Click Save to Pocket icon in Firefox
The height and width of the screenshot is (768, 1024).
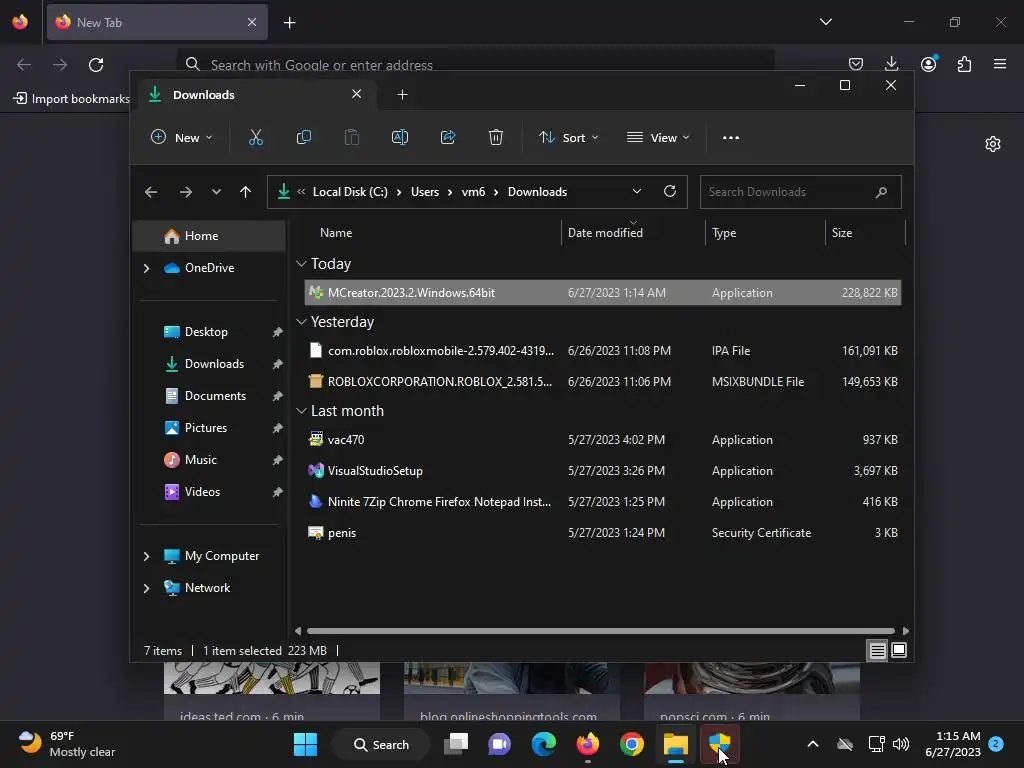(x=856, y=64)
